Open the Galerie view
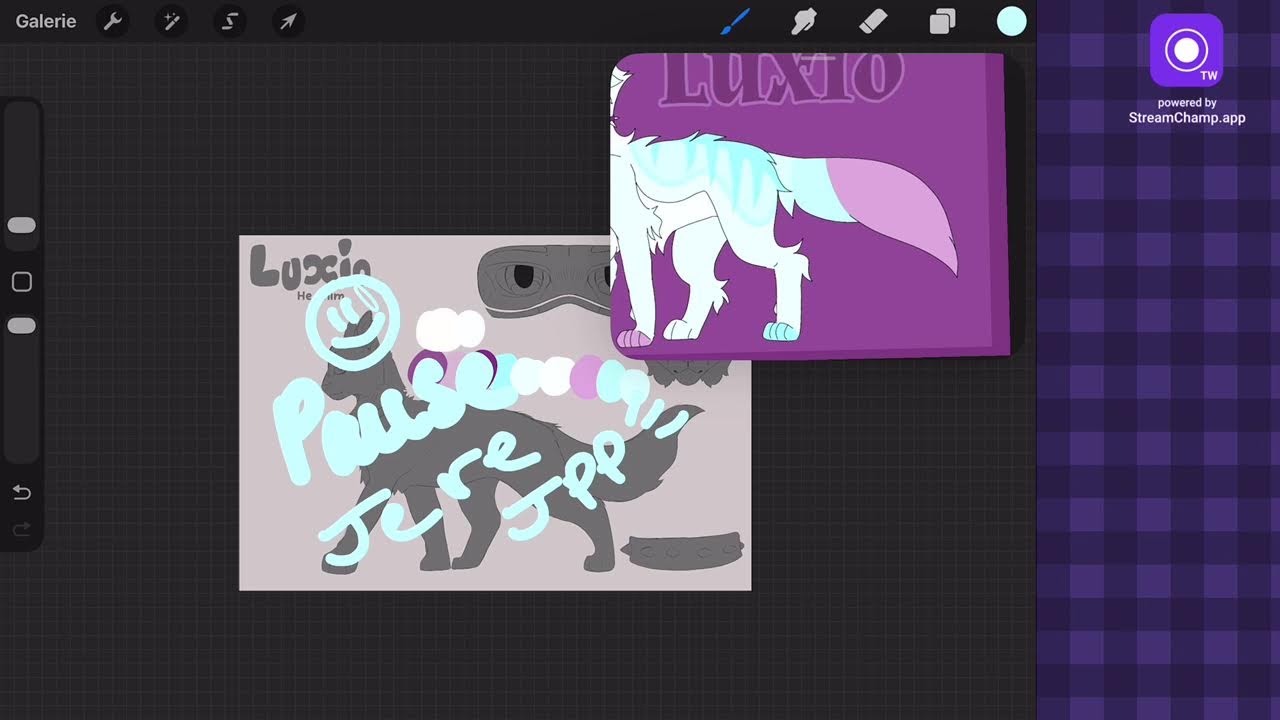 (x=46, y=21)
